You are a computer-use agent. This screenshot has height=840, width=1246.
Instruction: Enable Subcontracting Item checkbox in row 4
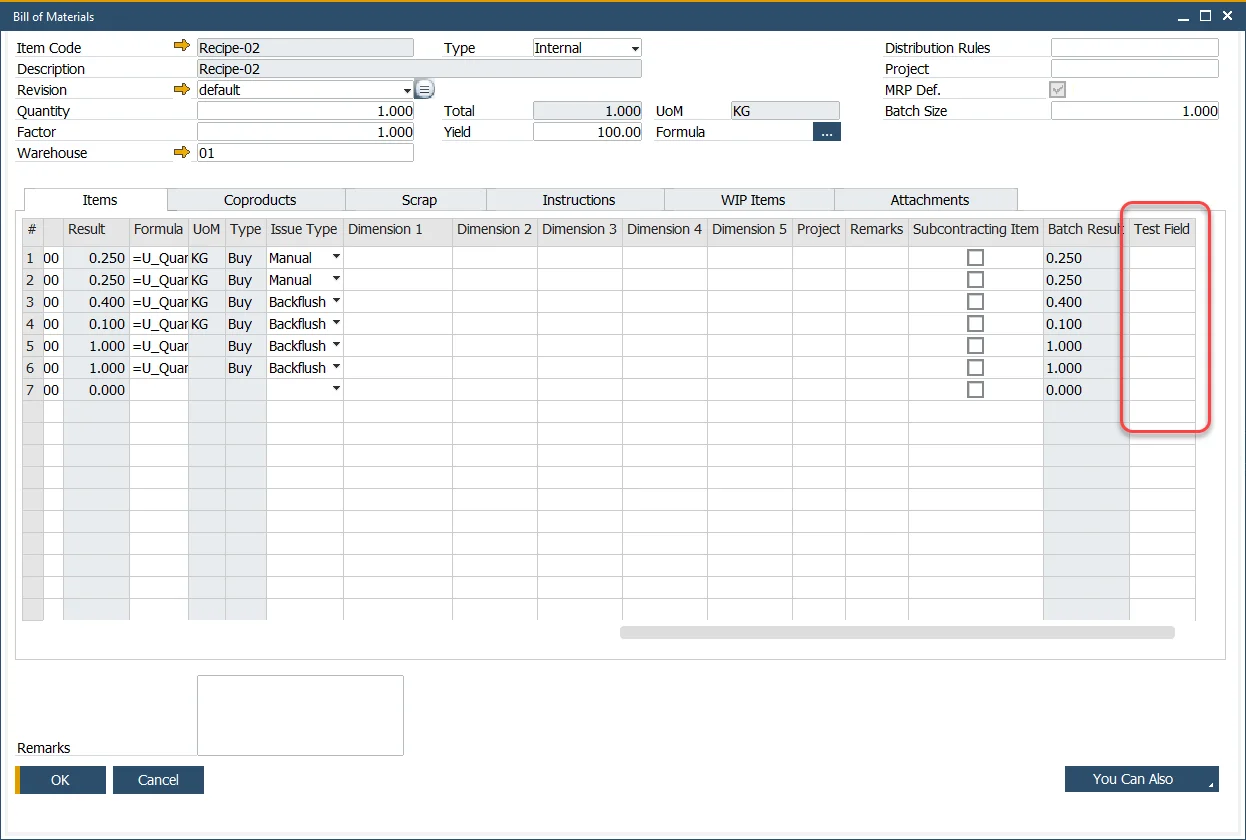[975, 324]
